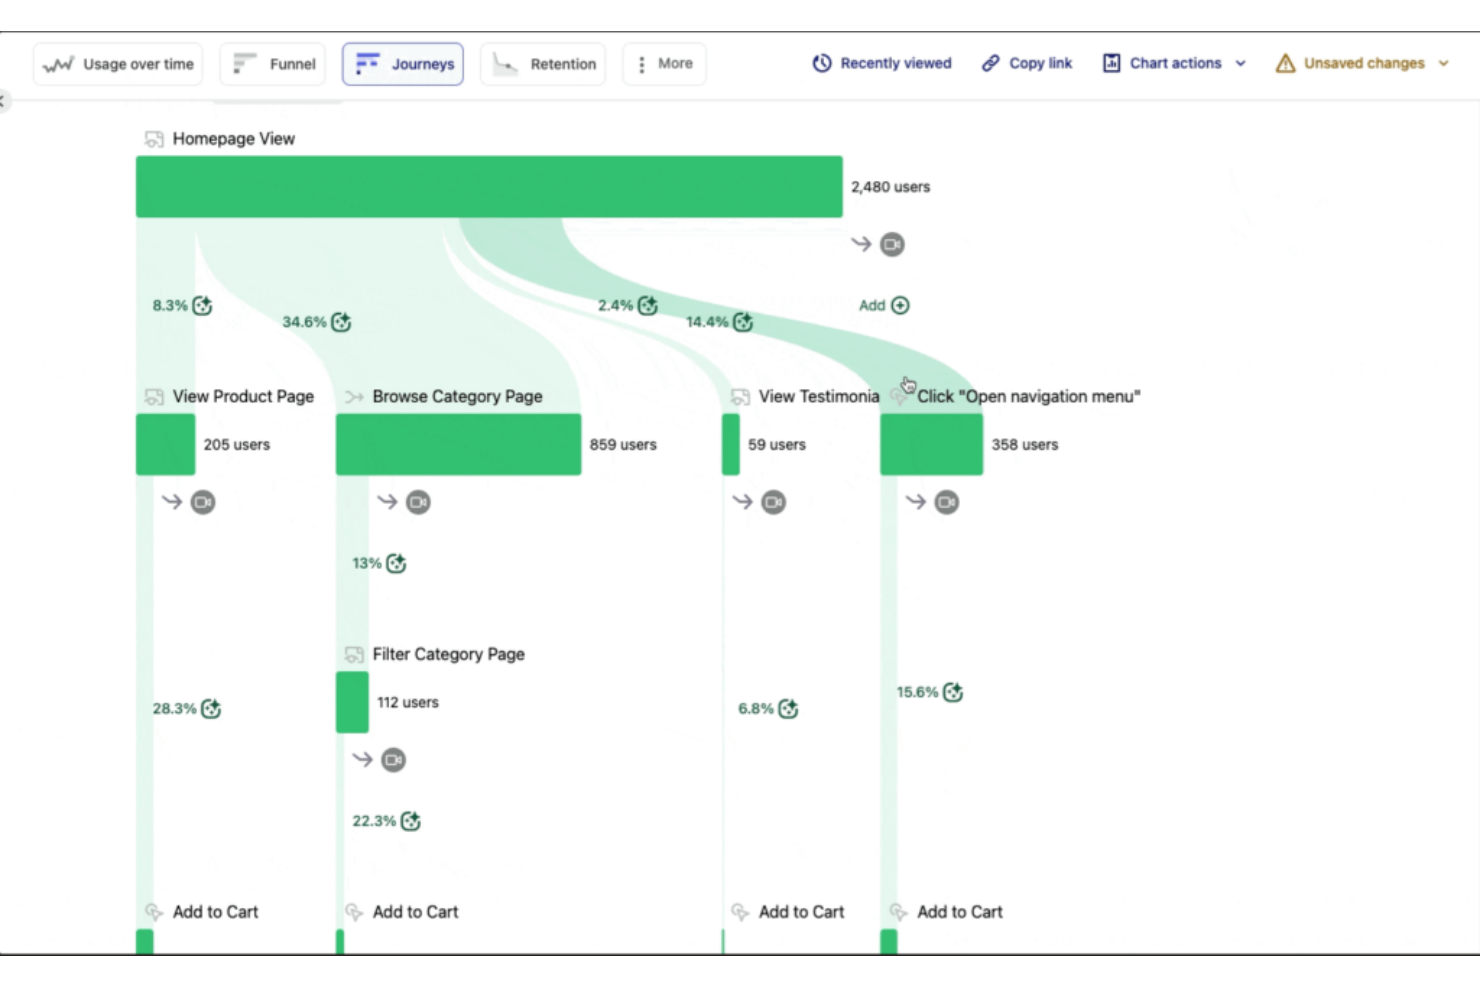This screenshot has width=1480, height=987.
Task: Select sparkle icon next to 15.6% path
Action: point(953,691)
